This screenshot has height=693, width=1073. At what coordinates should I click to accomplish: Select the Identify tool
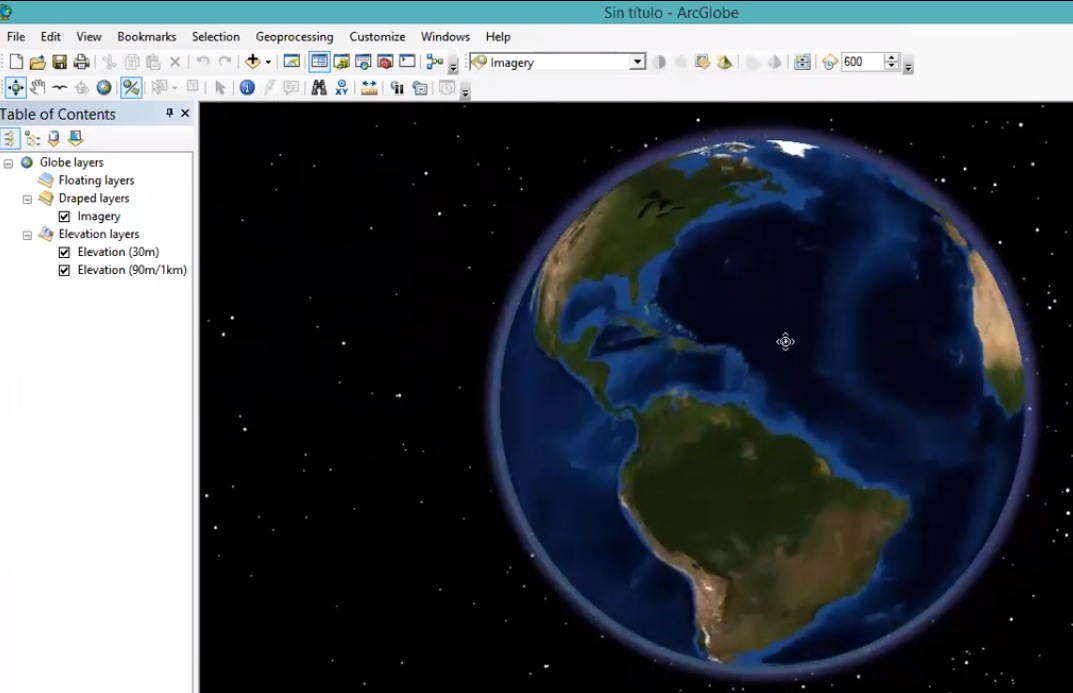tap(247, 88)
